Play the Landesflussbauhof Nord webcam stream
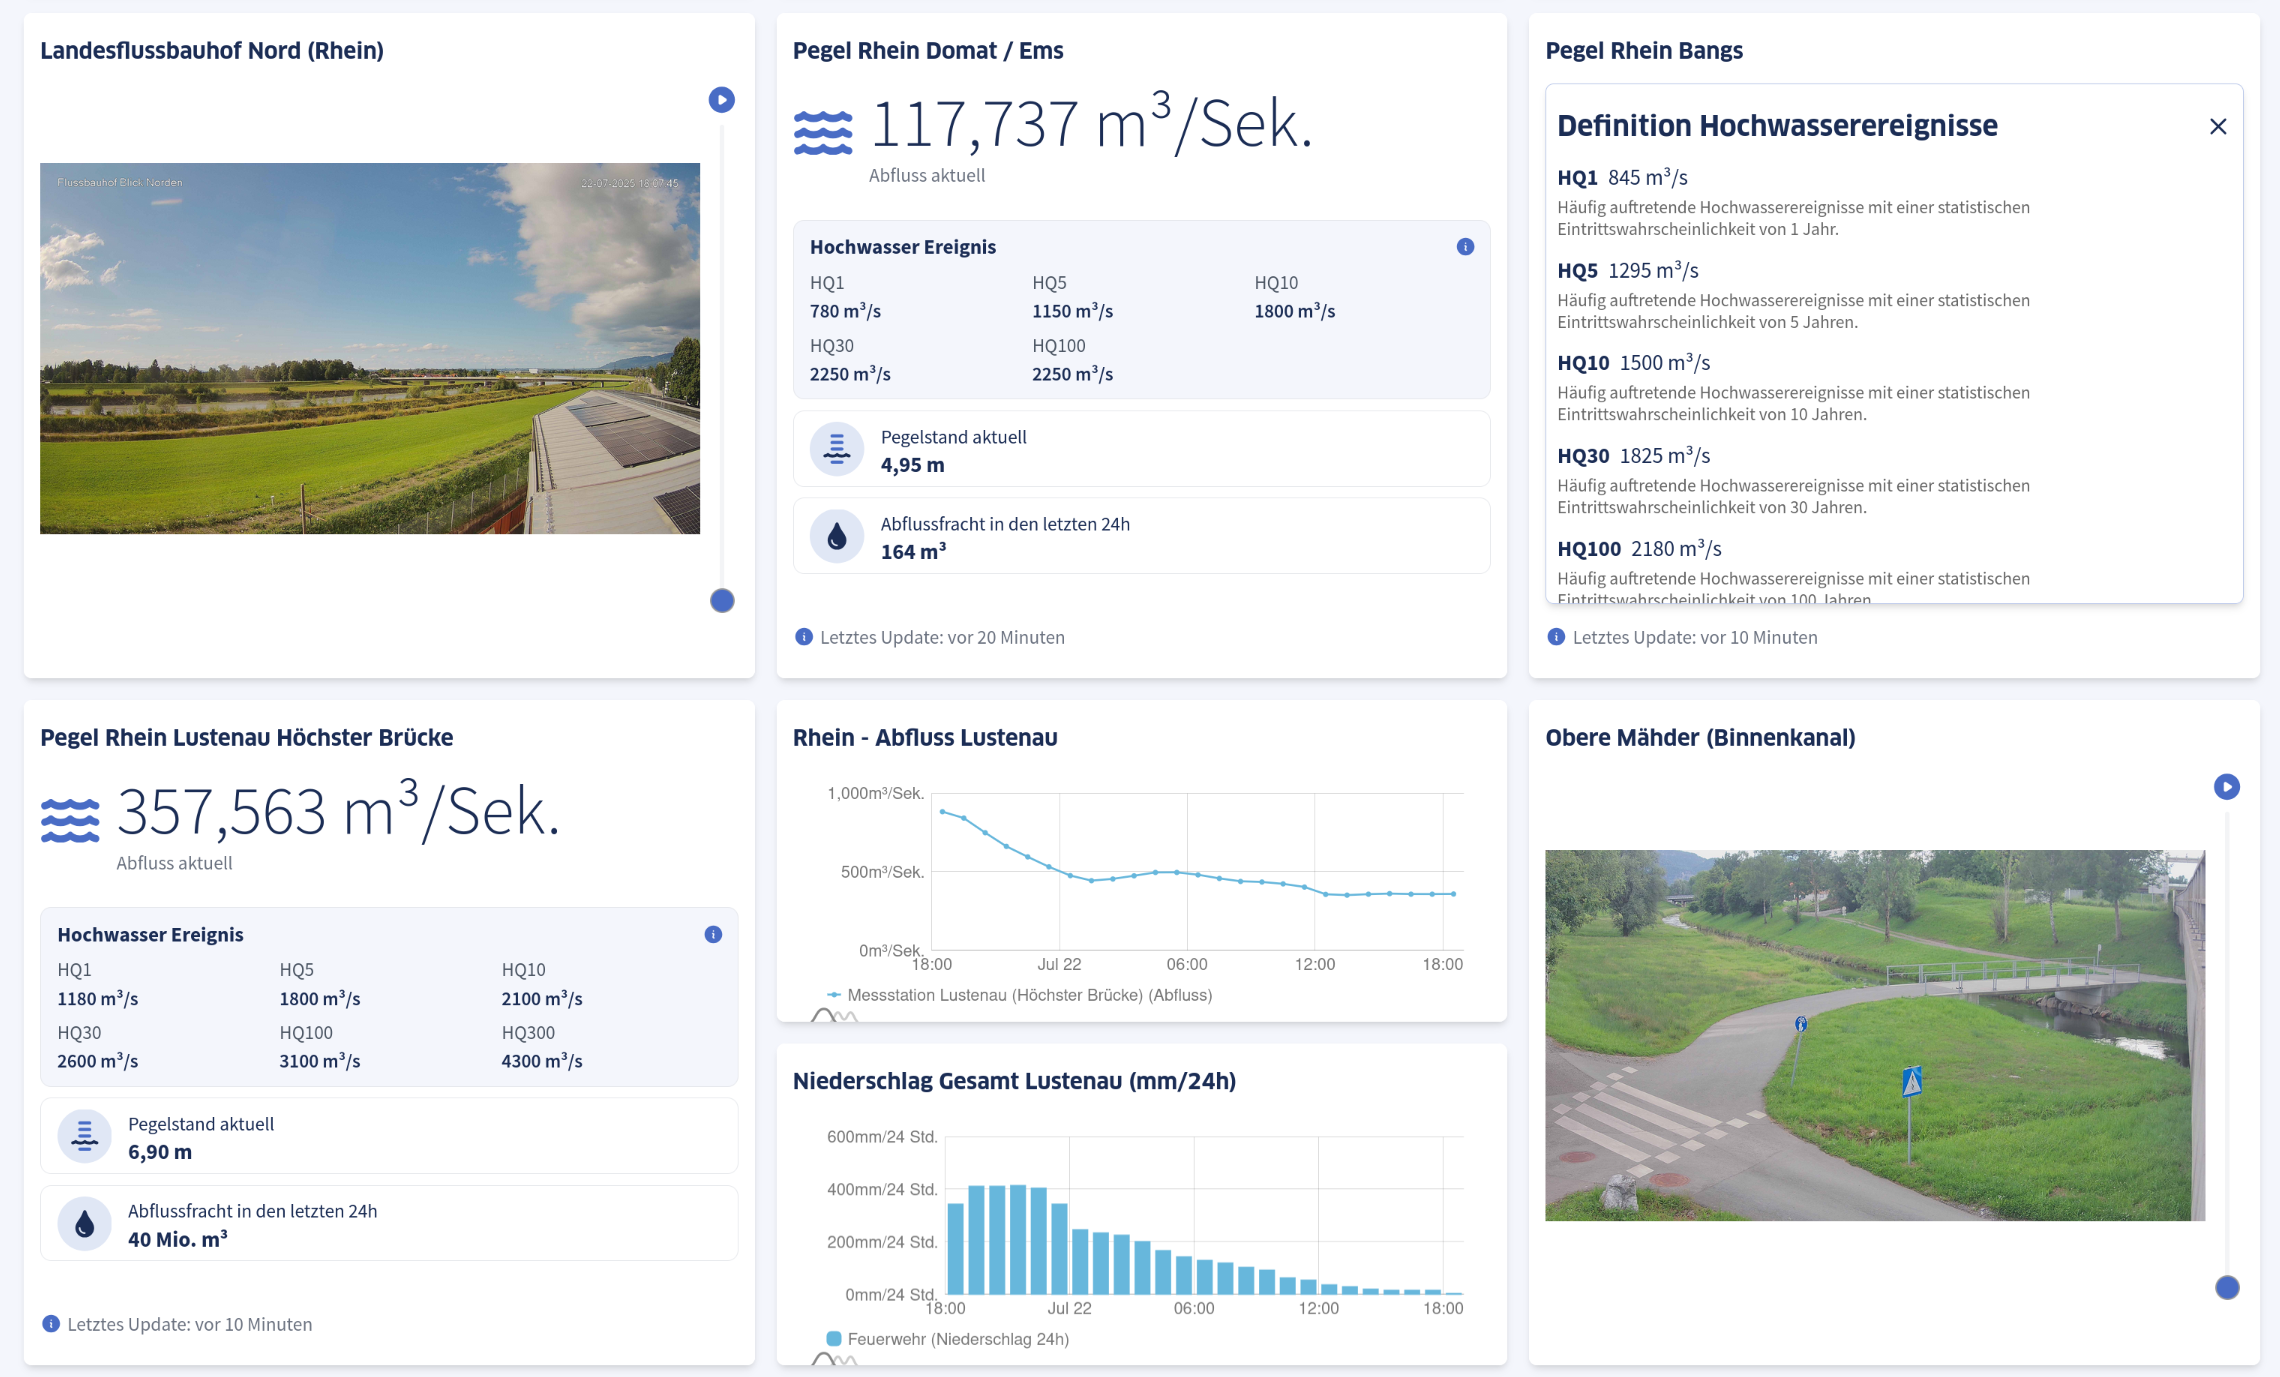 (x=722, y=99)
